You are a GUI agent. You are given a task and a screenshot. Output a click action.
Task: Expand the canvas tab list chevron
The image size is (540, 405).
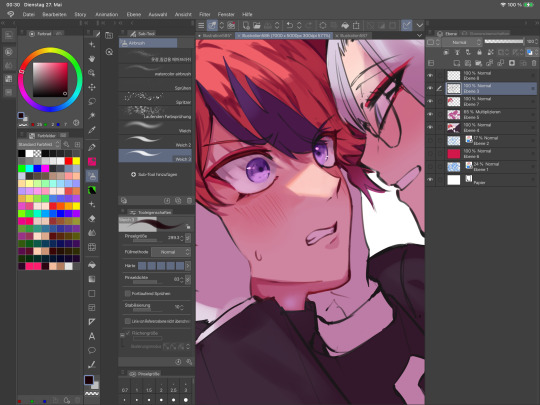coord(419,35)
